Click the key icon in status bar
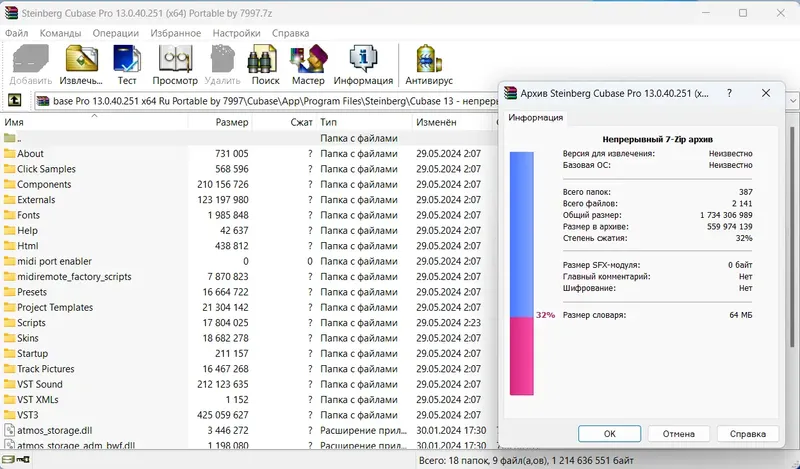 click(23, 460)
